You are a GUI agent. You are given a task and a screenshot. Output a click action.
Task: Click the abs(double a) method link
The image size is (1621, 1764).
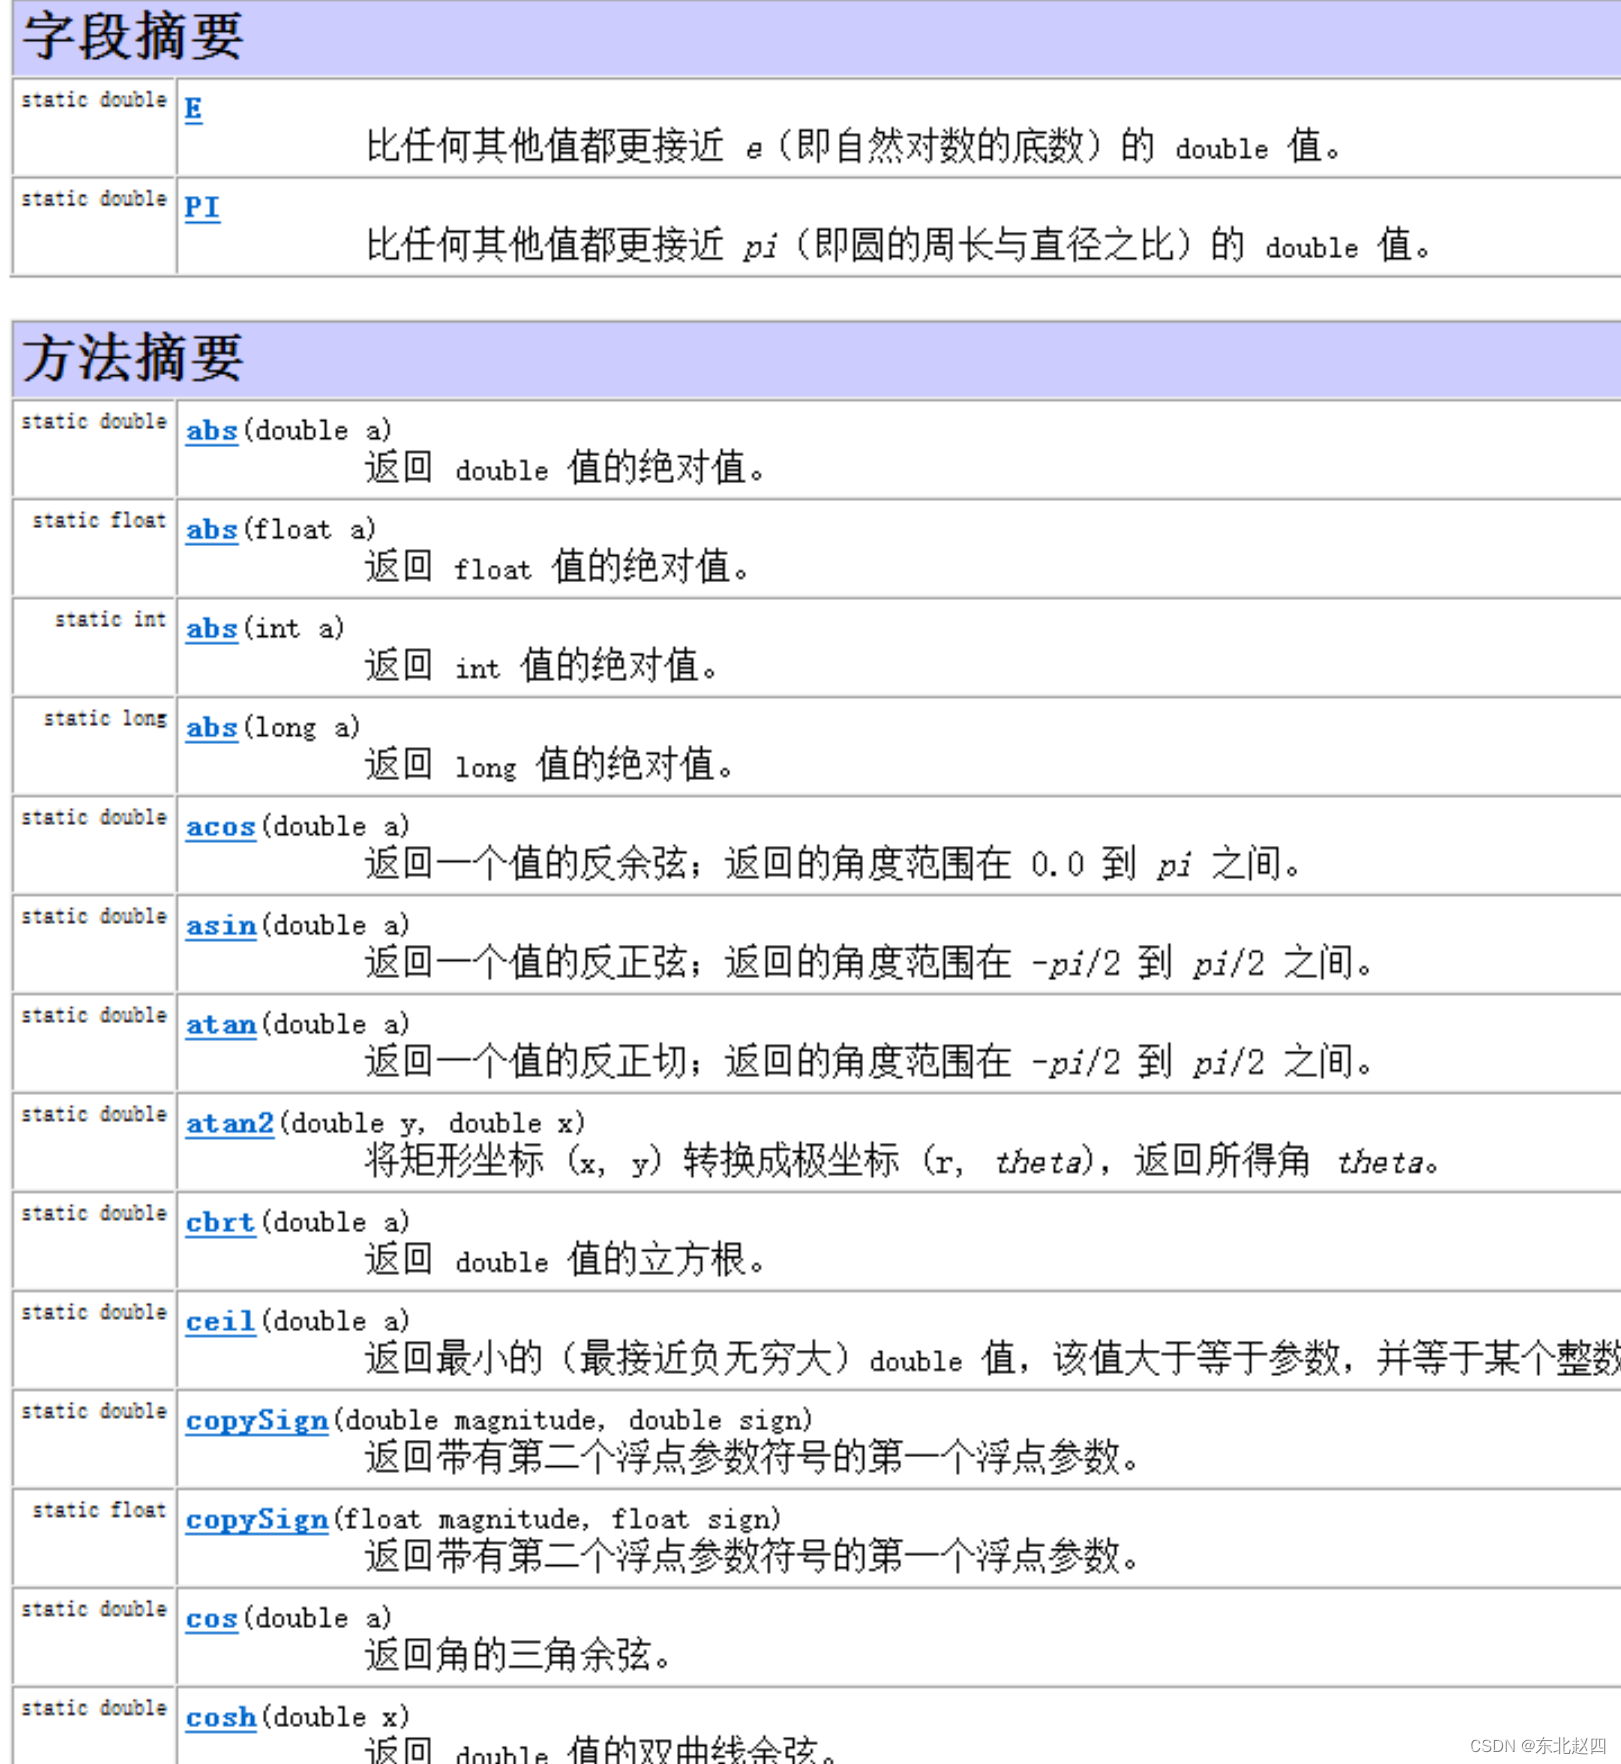pyautogui.click(x=211, y=432)
